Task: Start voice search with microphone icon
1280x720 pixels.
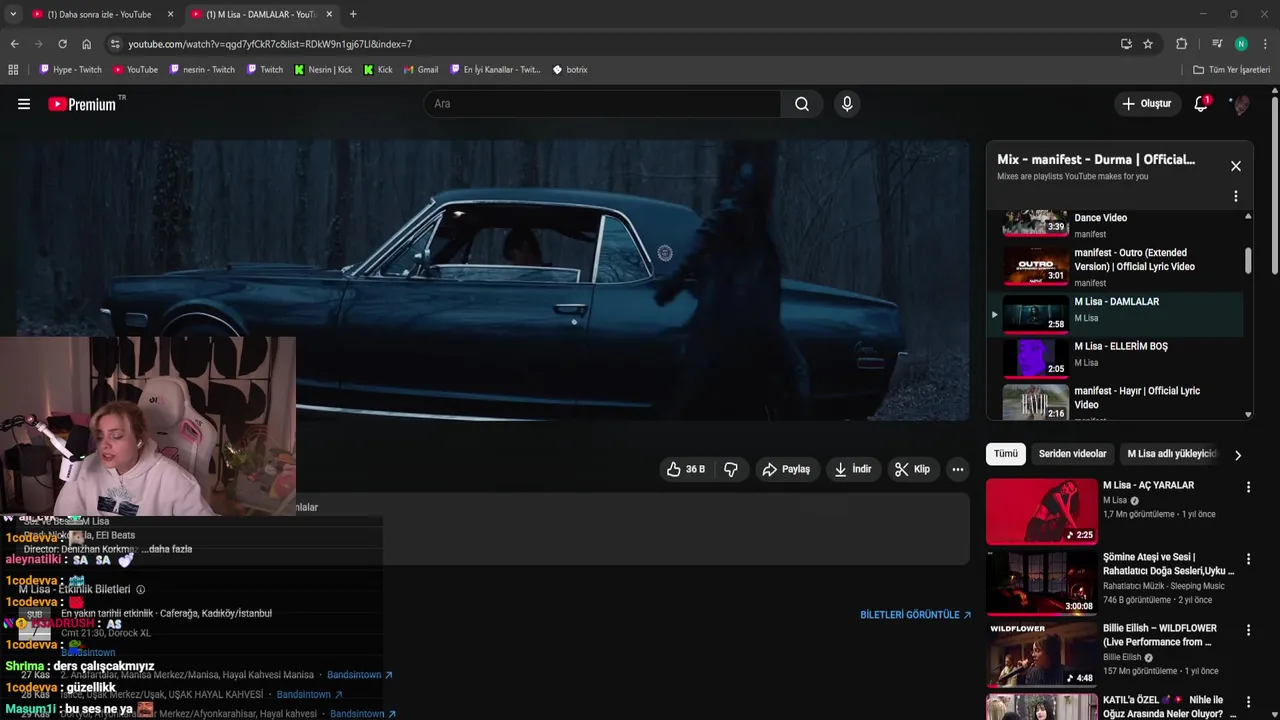Action: pos(847,104)
